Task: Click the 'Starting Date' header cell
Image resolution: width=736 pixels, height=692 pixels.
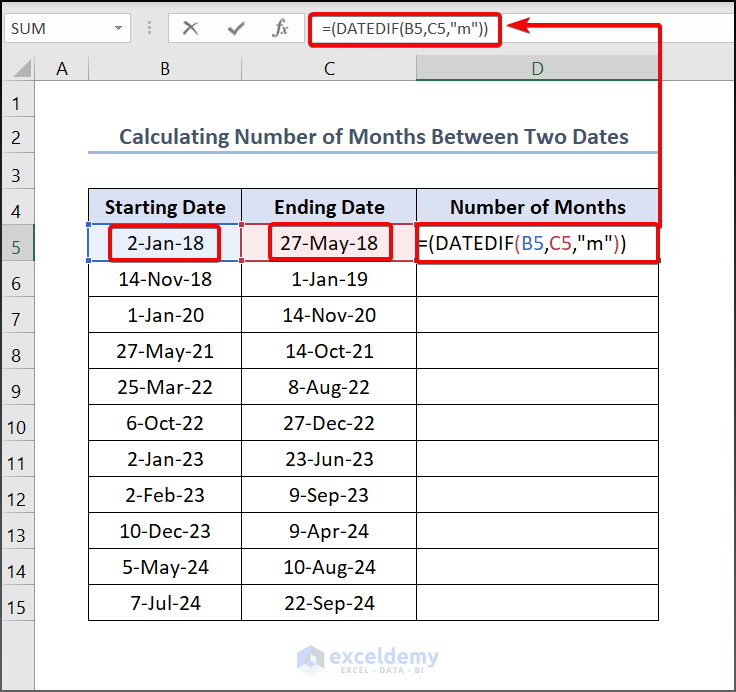Action: (165, 207)
